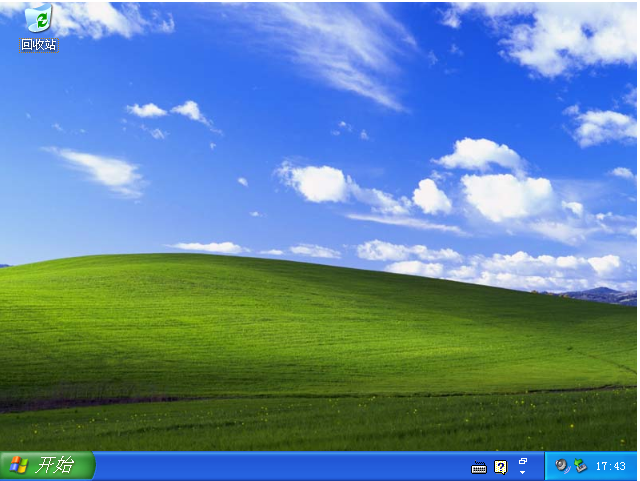Click the keyboard input method icon

tap(479, 467)
